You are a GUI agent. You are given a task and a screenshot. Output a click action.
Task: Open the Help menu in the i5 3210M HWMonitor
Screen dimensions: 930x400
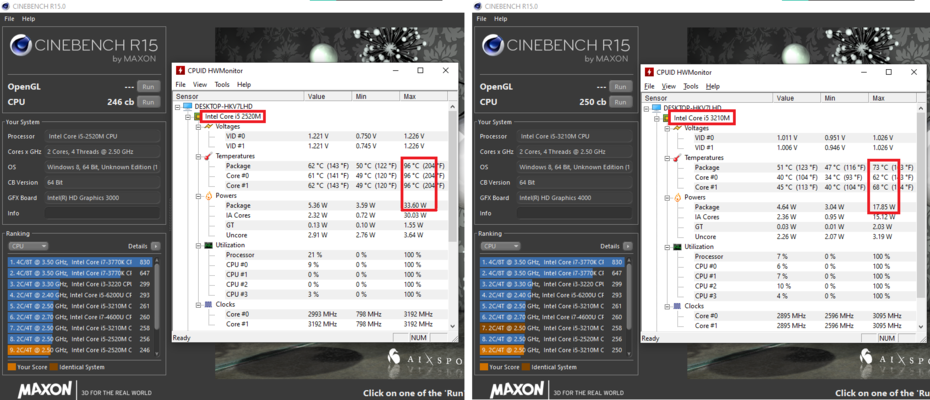coord(713,86)
